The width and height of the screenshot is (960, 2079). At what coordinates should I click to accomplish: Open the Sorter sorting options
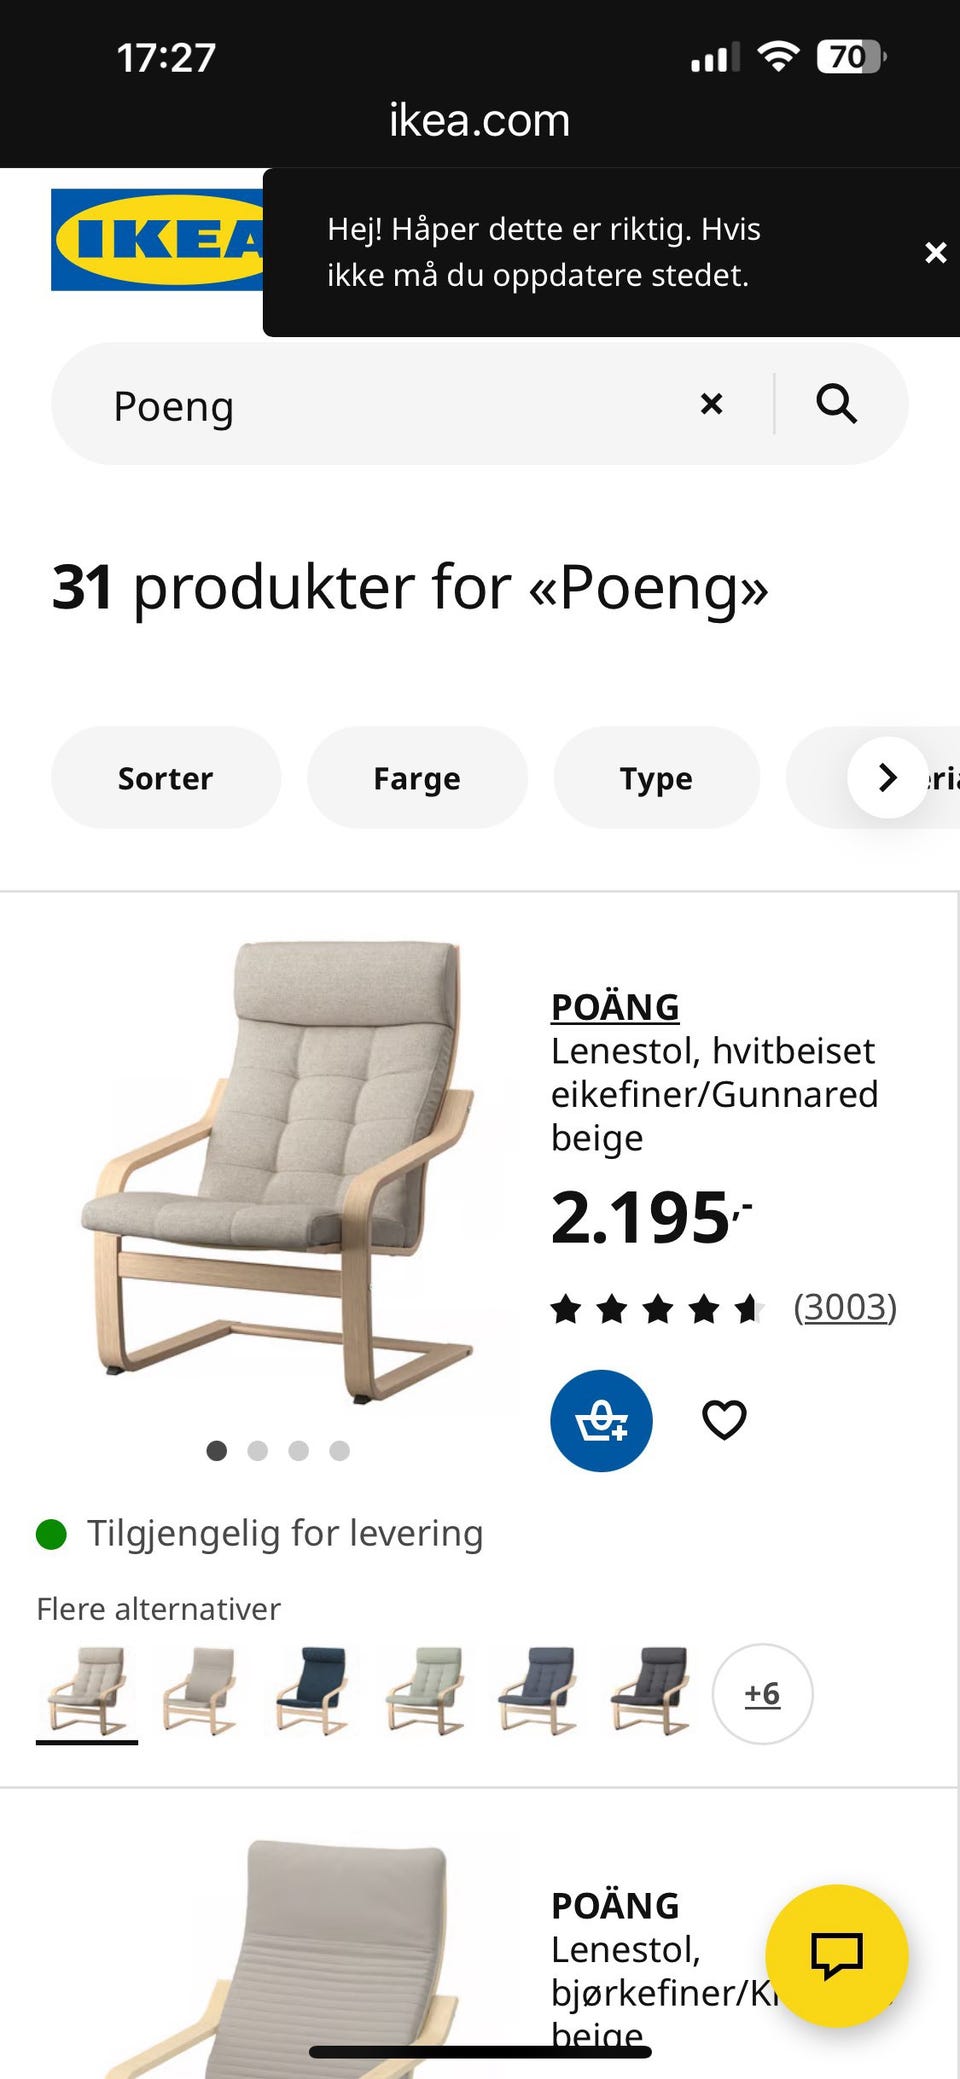click(166, 777)
